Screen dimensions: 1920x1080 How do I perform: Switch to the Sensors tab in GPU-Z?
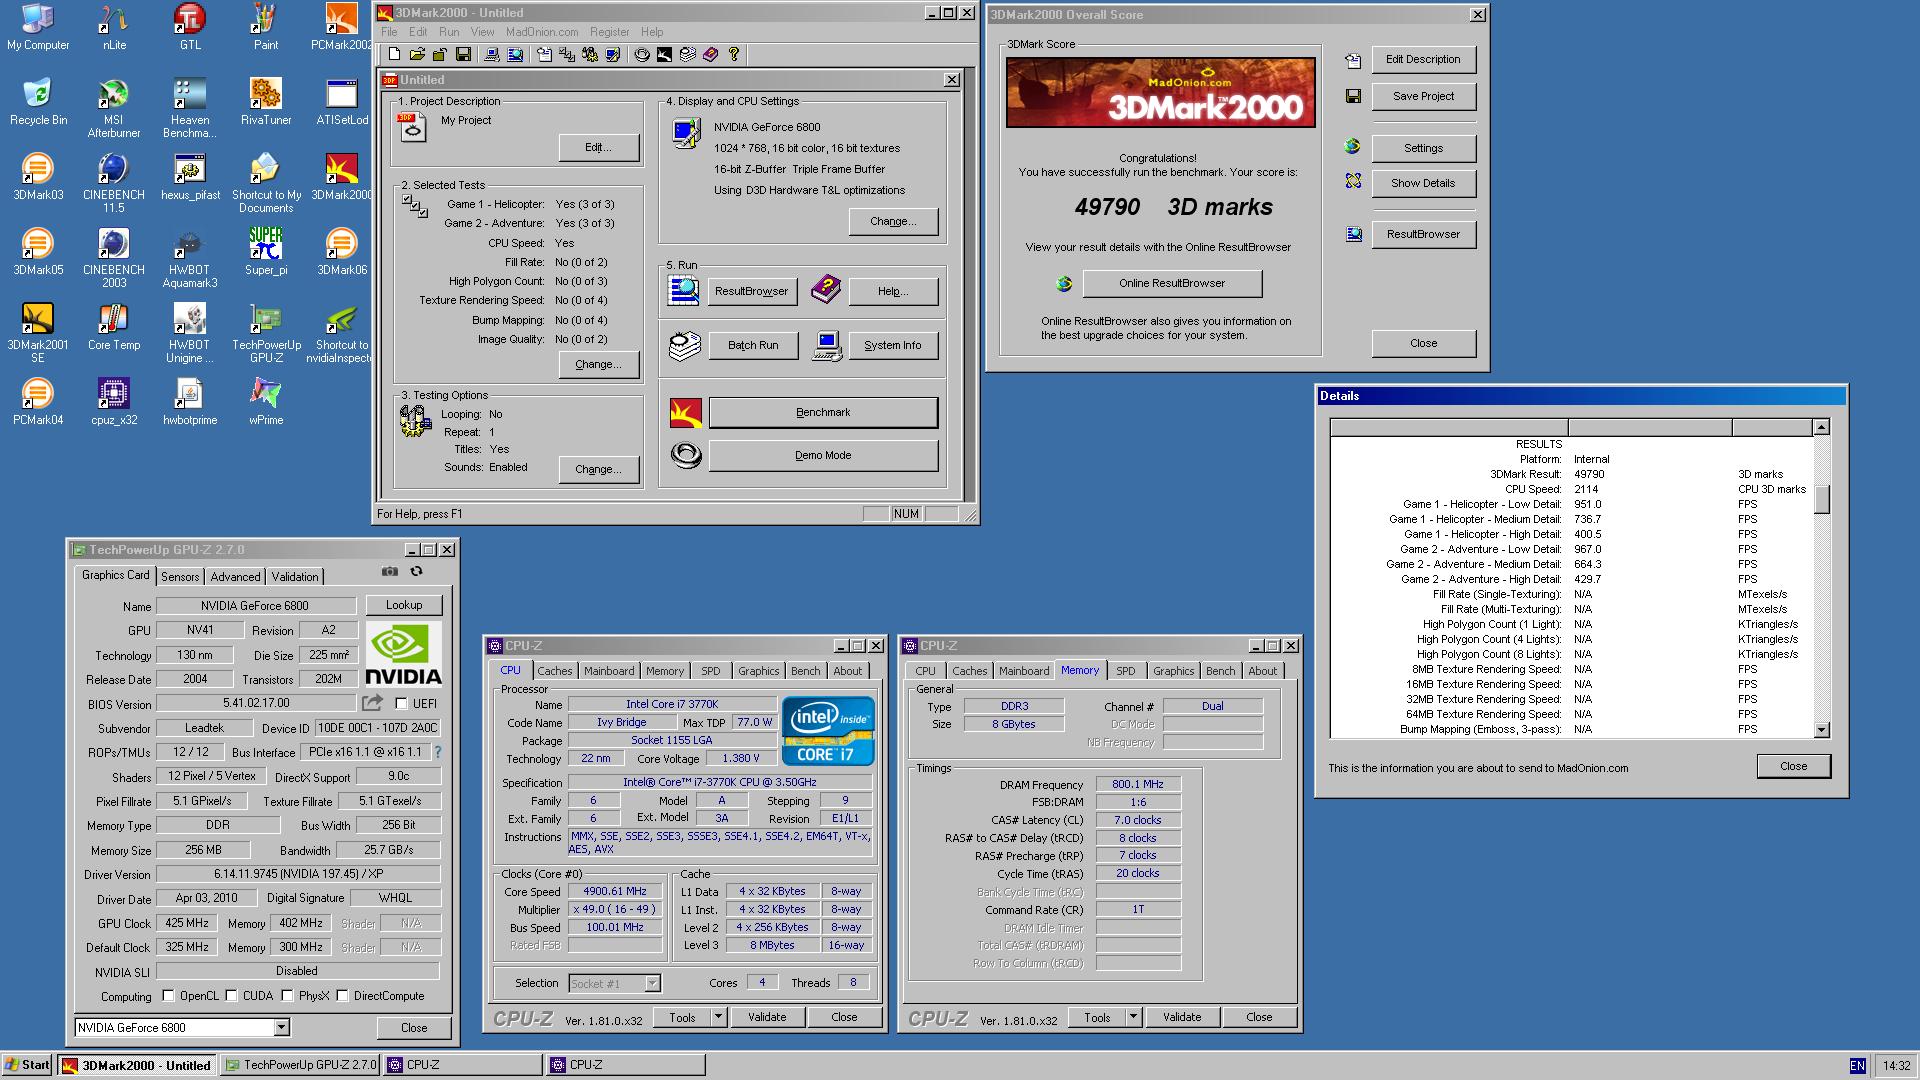pos(180,577)
